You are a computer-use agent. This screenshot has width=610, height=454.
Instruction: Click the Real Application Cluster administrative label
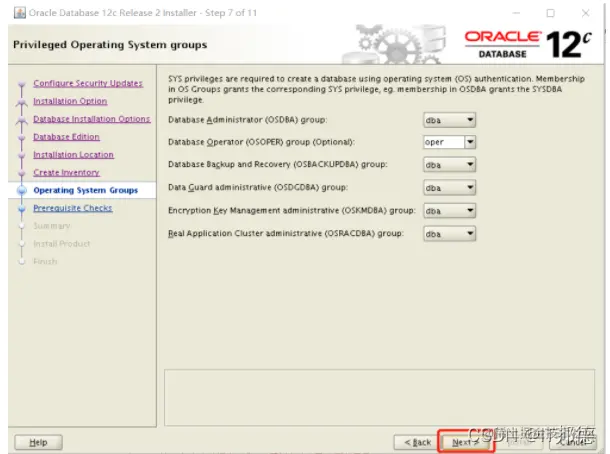pyautogui.click(x=286, y=233)
